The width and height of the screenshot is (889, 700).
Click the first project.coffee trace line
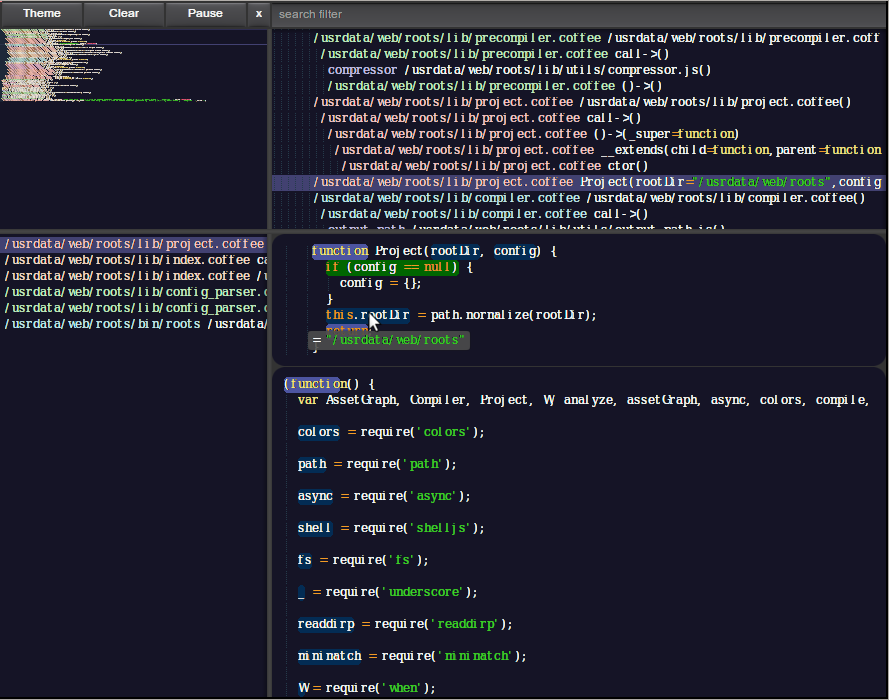coord(582,103)
